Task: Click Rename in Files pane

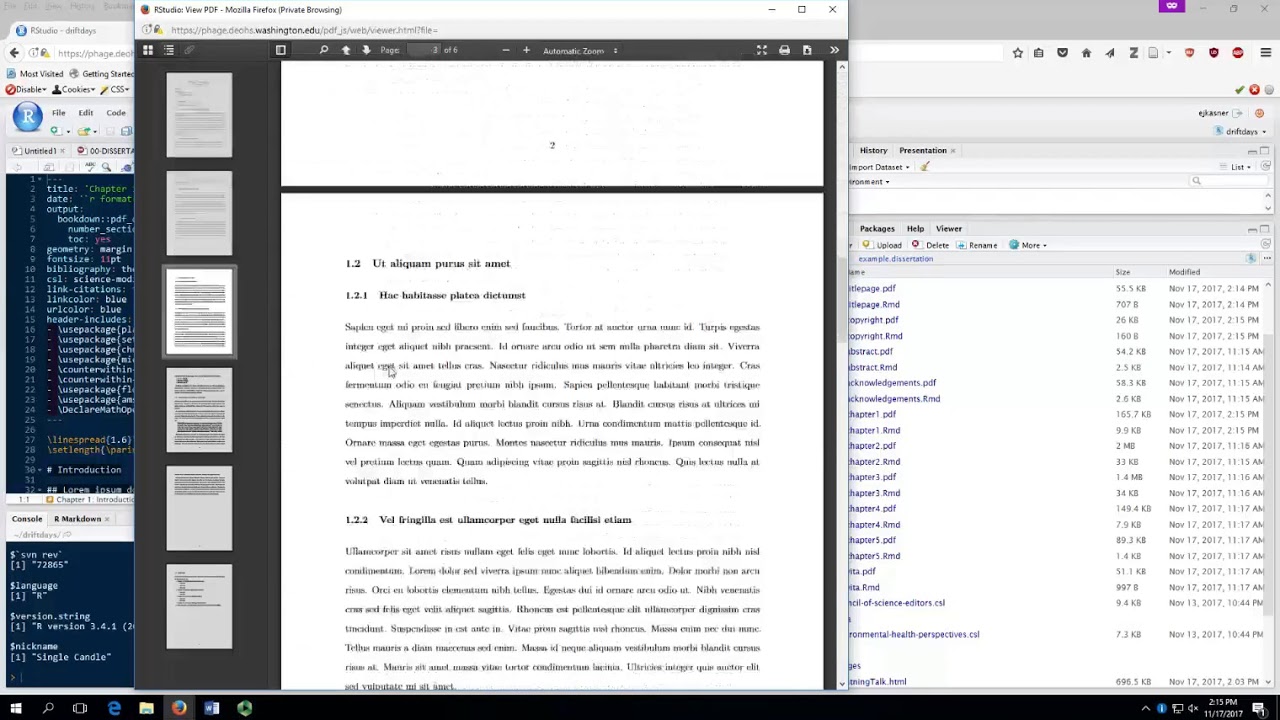Action: pyautogui.click(x=977, y=245)
